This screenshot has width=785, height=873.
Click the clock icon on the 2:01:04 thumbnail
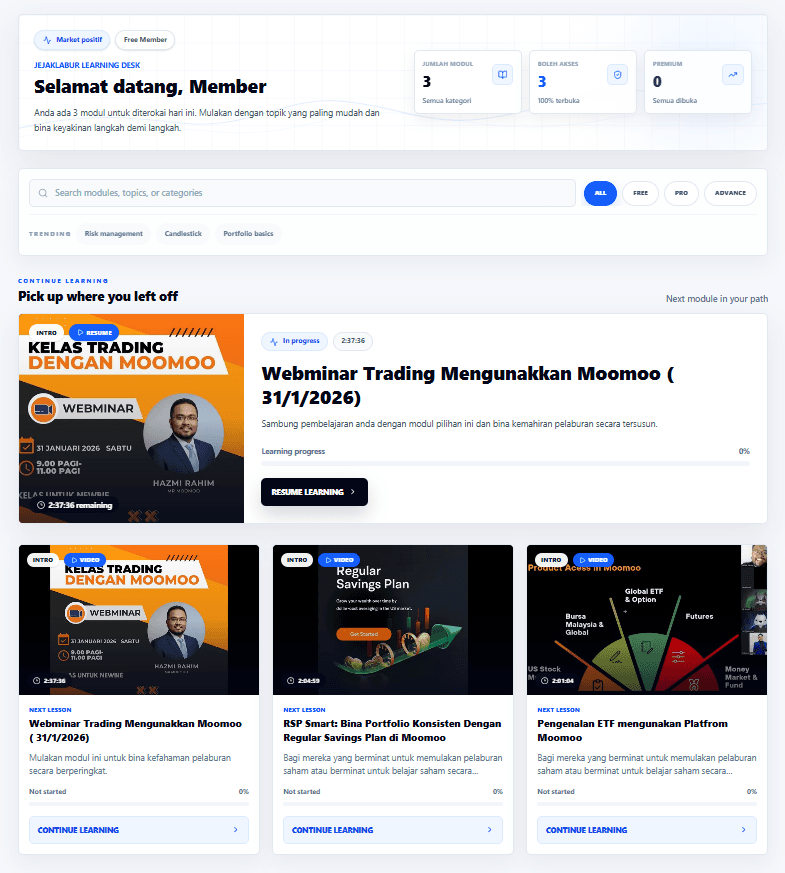(x=544, y=680)
